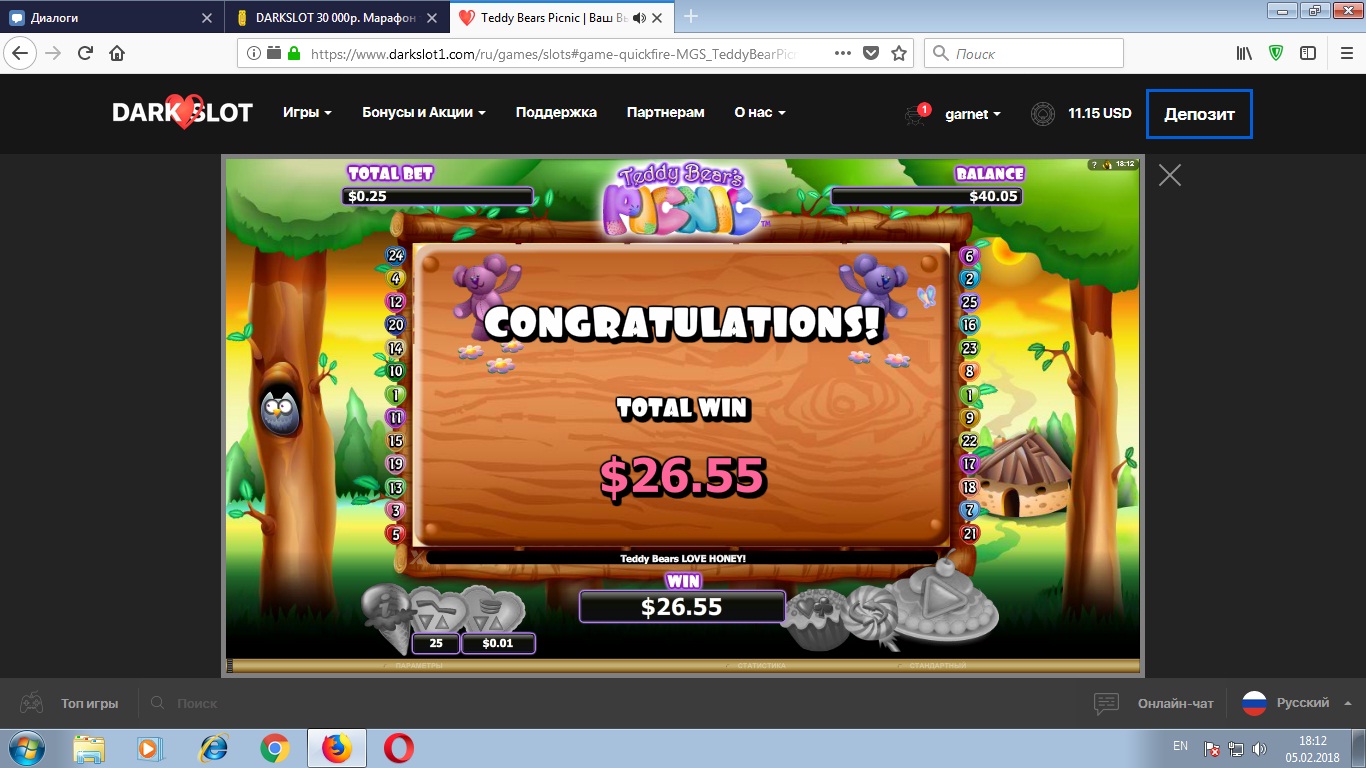Open Opera from the taskbar
Image resolution: width=1366 pixels, height=768 pixels.
(398, 748)
